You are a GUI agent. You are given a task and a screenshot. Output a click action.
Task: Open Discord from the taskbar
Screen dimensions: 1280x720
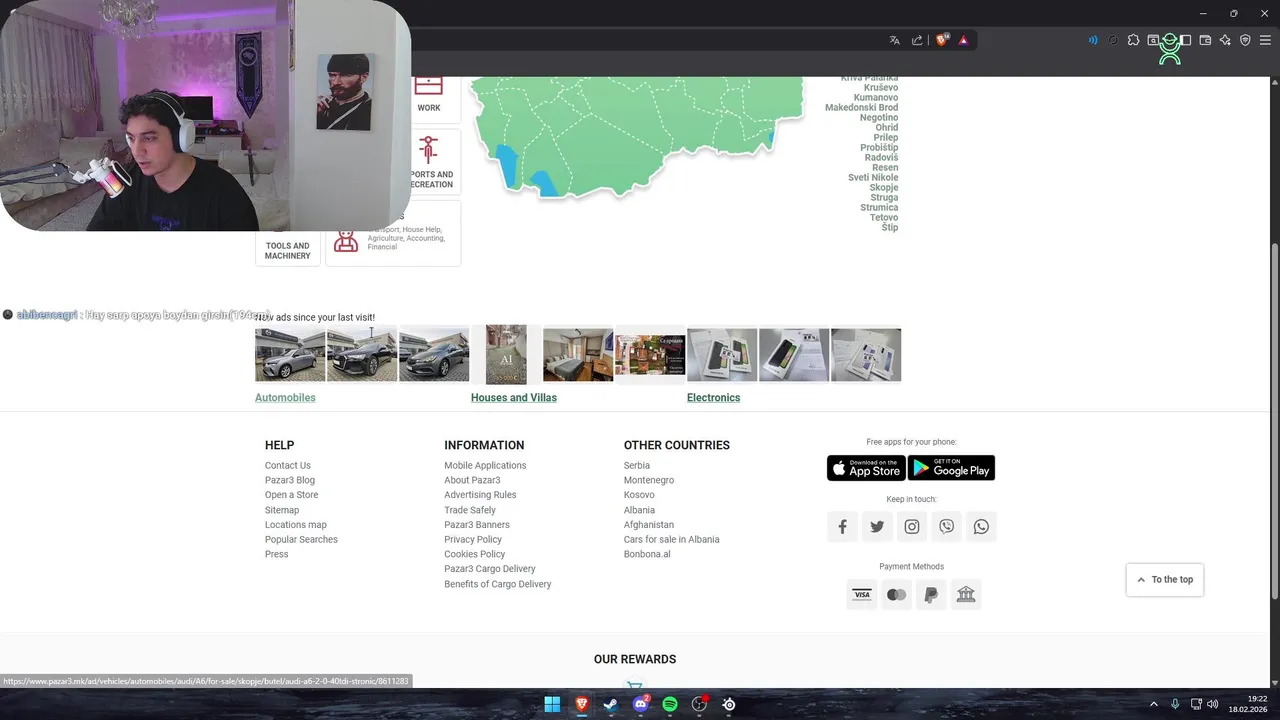[641, 704]
